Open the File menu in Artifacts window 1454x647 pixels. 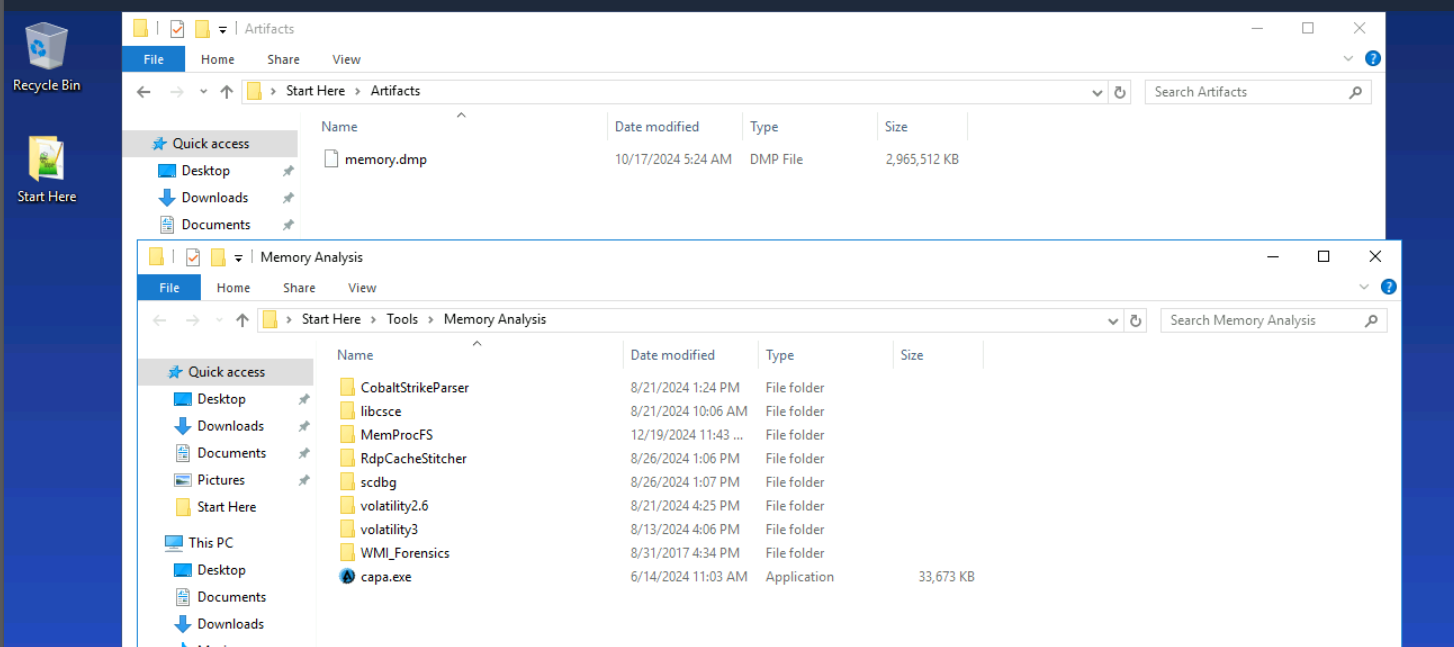[153, 59]
